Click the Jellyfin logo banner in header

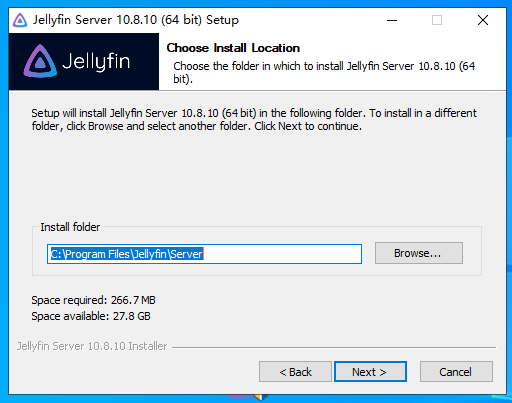click(x=84, y=61)
